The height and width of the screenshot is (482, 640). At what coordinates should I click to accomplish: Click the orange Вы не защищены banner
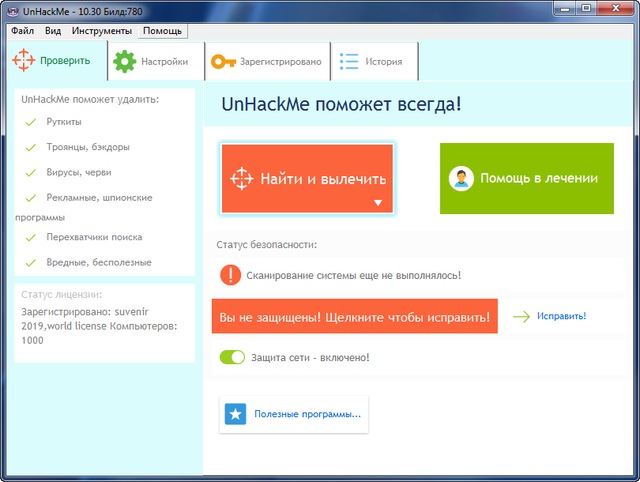pos(355,317)
